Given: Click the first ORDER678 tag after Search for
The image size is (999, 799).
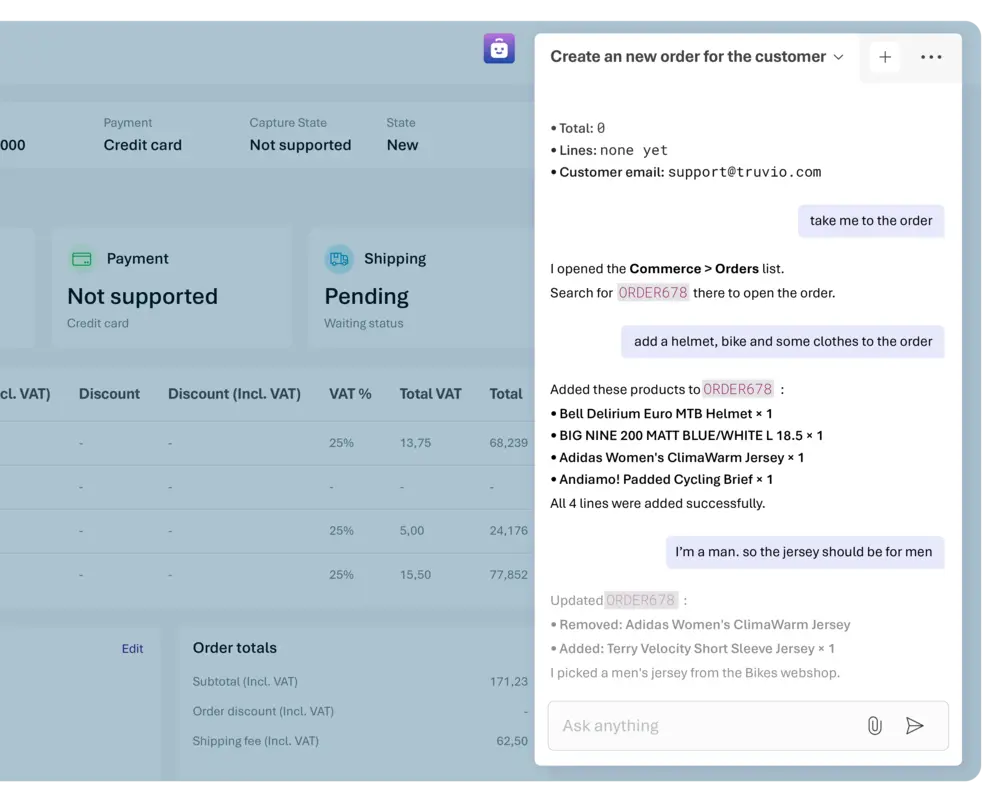Looking at the screenshot, I should (652, 293).
